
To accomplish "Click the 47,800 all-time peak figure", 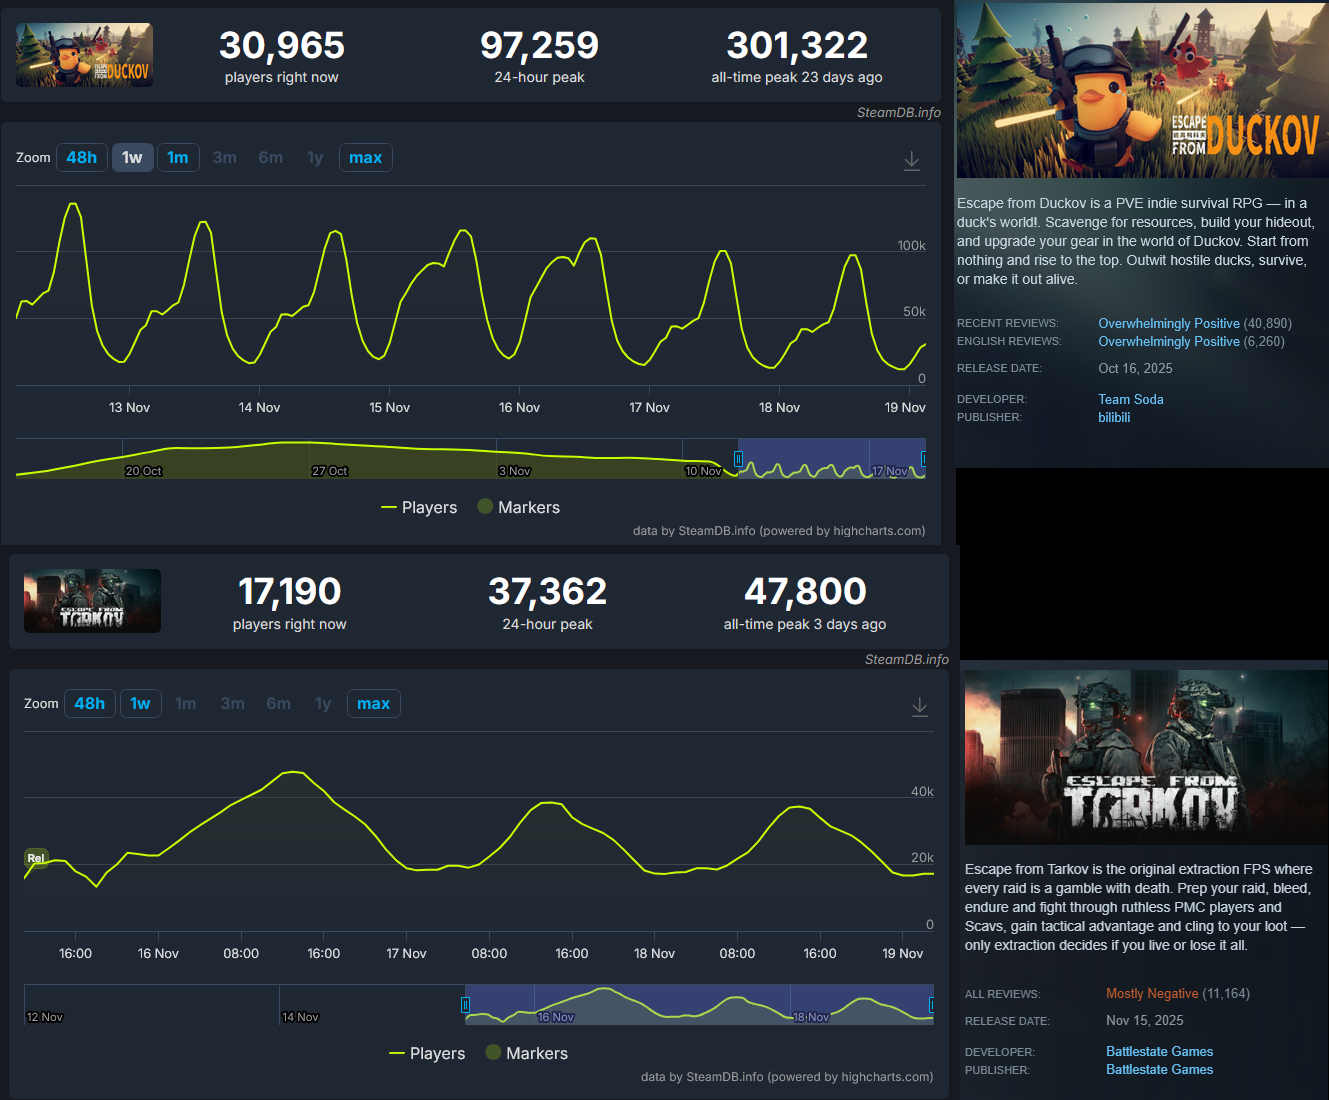I will [805, 591].
